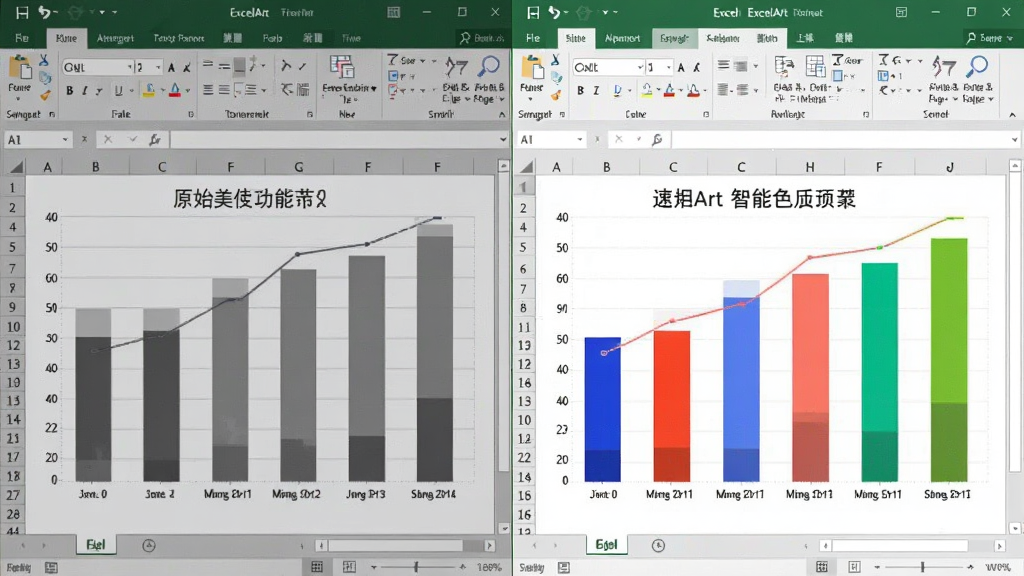Open conditional formatting icon in left window
The height and width of the screenshot is (576, 1024).
tap(342, 67)
